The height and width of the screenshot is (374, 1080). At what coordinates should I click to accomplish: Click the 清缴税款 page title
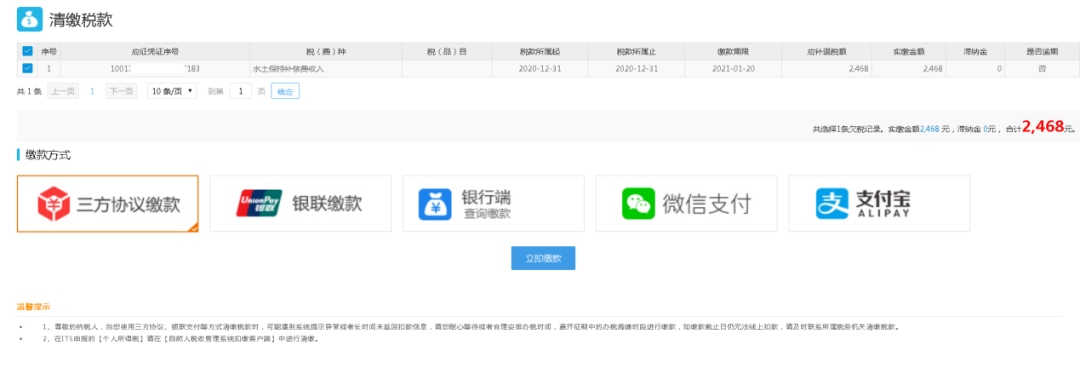81,20
